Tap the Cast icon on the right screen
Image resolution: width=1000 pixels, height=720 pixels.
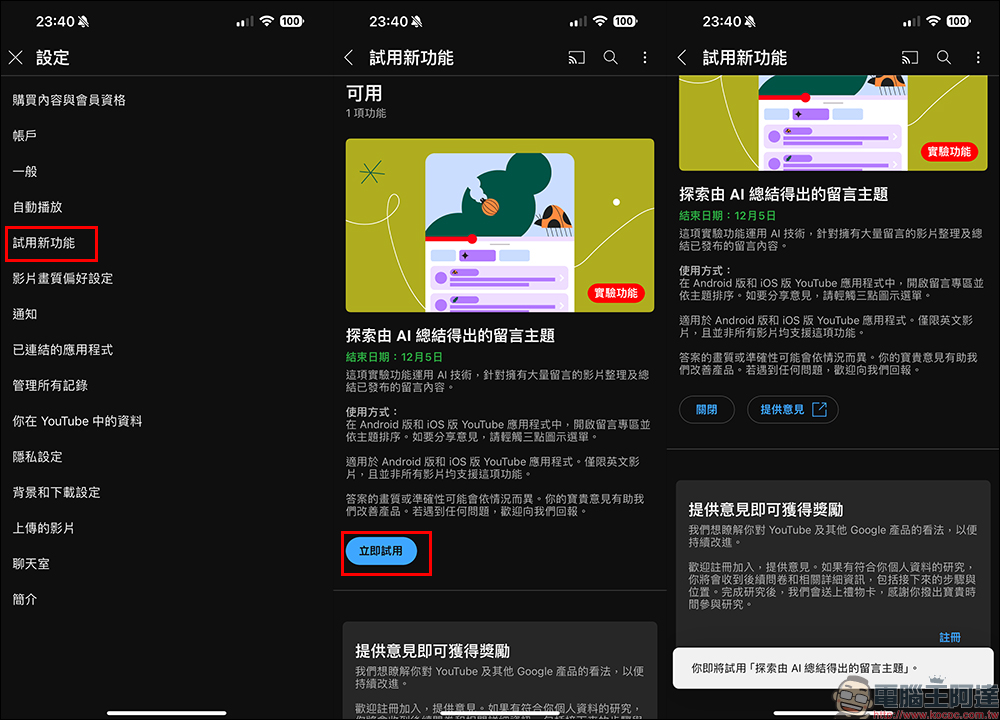click(909, 58)
